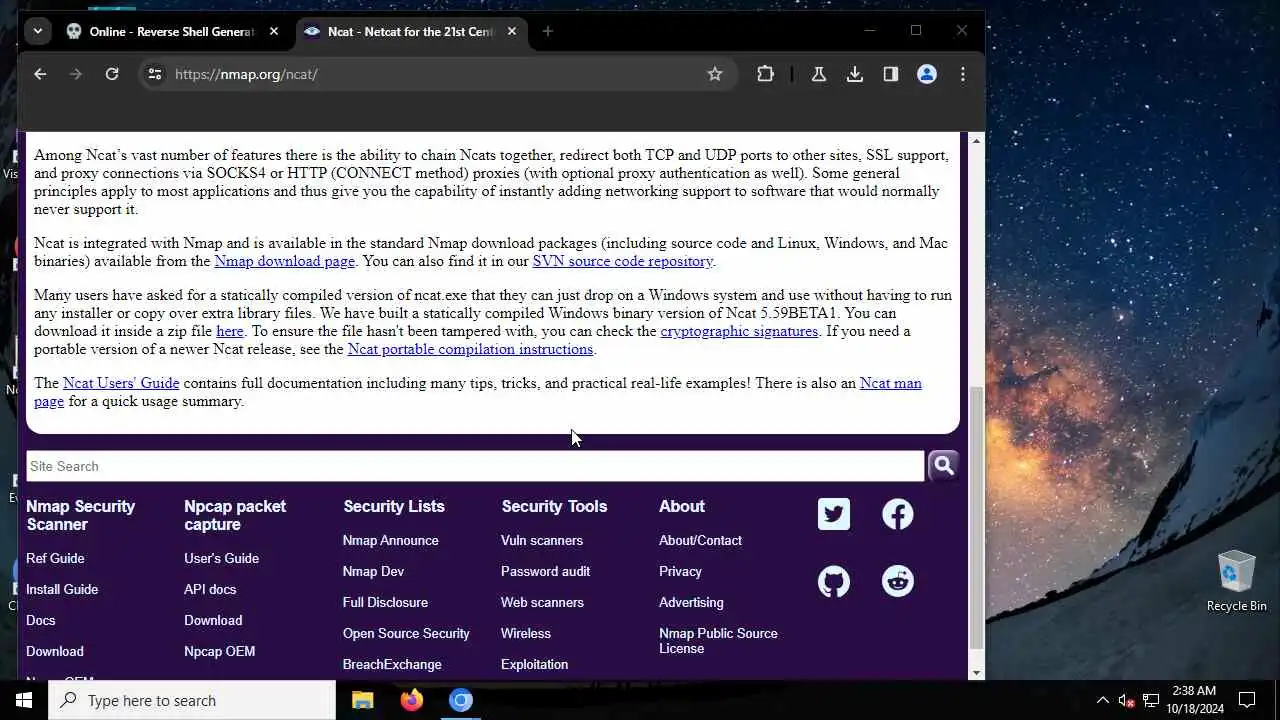This screenshot has height=720, width=1280.
Task: Open Nmap Announce link
Action: (x=390, y=540)
